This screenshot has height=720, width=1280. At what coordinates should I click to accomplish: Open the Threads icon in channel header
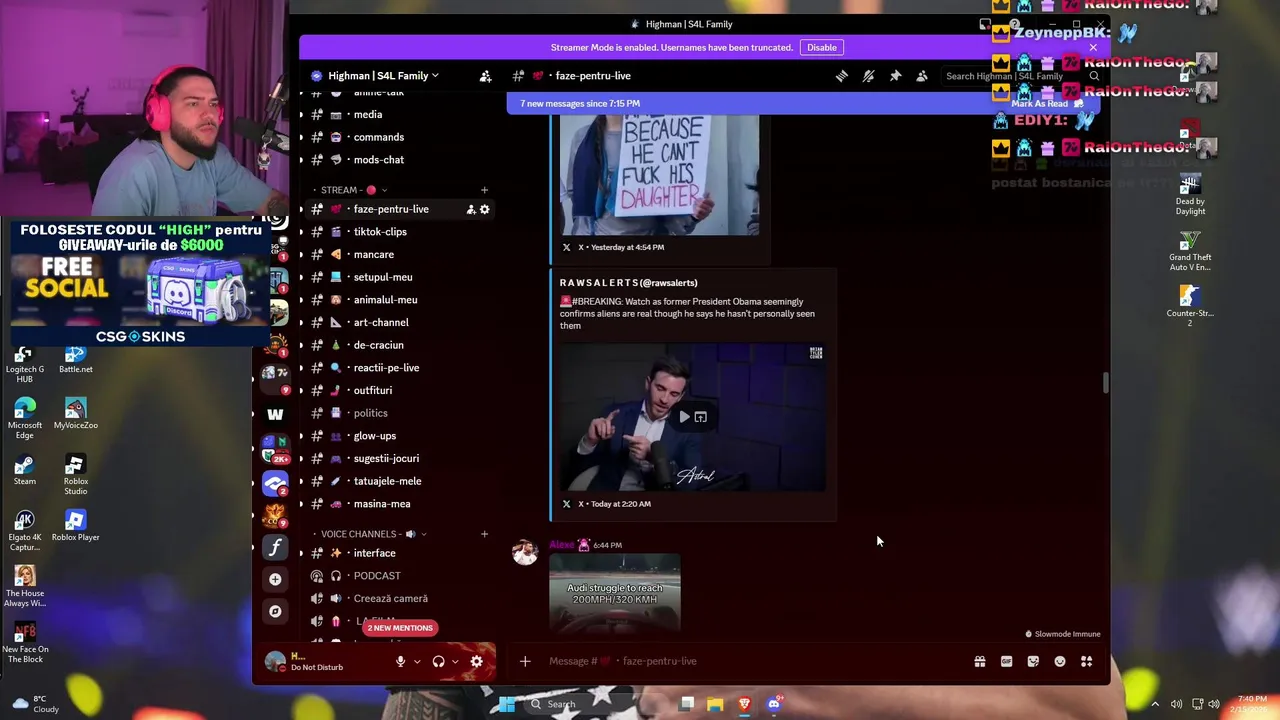click(841, 76)
